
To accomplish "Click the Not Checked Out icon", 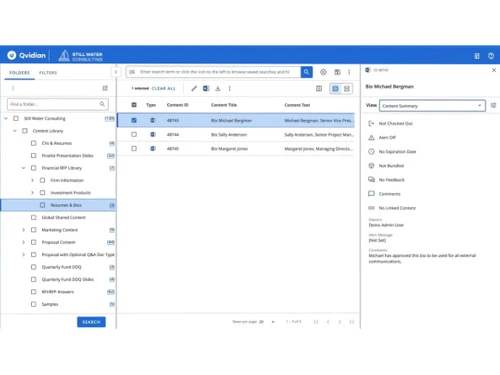I will point(371,124).
